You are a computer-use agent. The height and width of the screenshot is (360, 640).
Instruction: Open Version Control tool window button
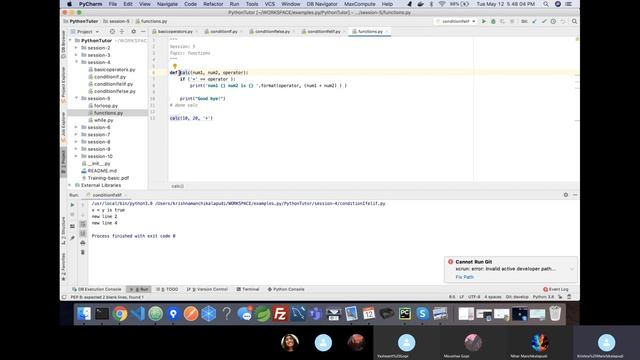(207, 289)
